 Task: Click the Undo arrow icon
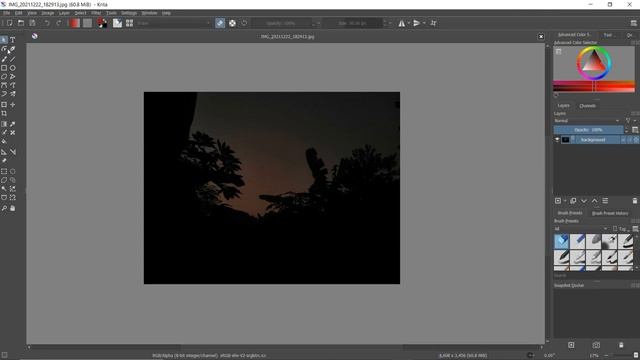(47, 23)
